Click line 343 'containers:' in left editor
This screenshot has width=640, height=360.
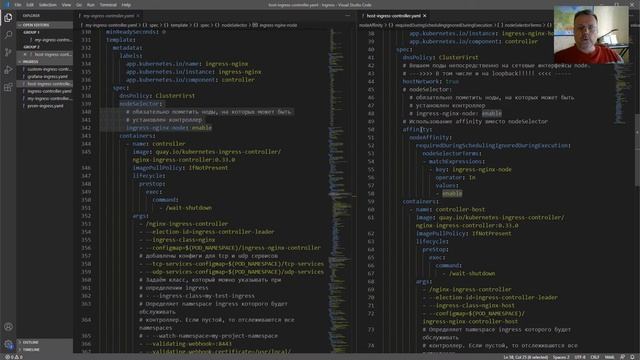[138, 136]
